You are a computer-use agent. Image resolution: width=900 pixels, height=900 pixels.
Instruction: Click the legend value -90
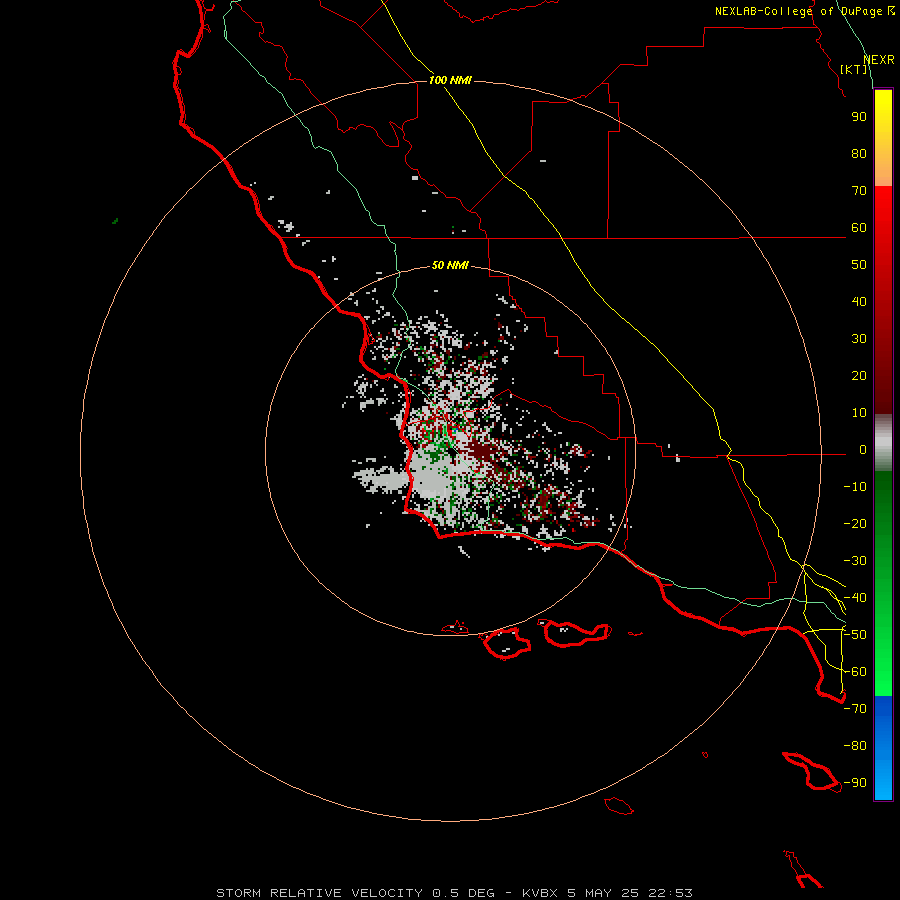click(855, 783)
